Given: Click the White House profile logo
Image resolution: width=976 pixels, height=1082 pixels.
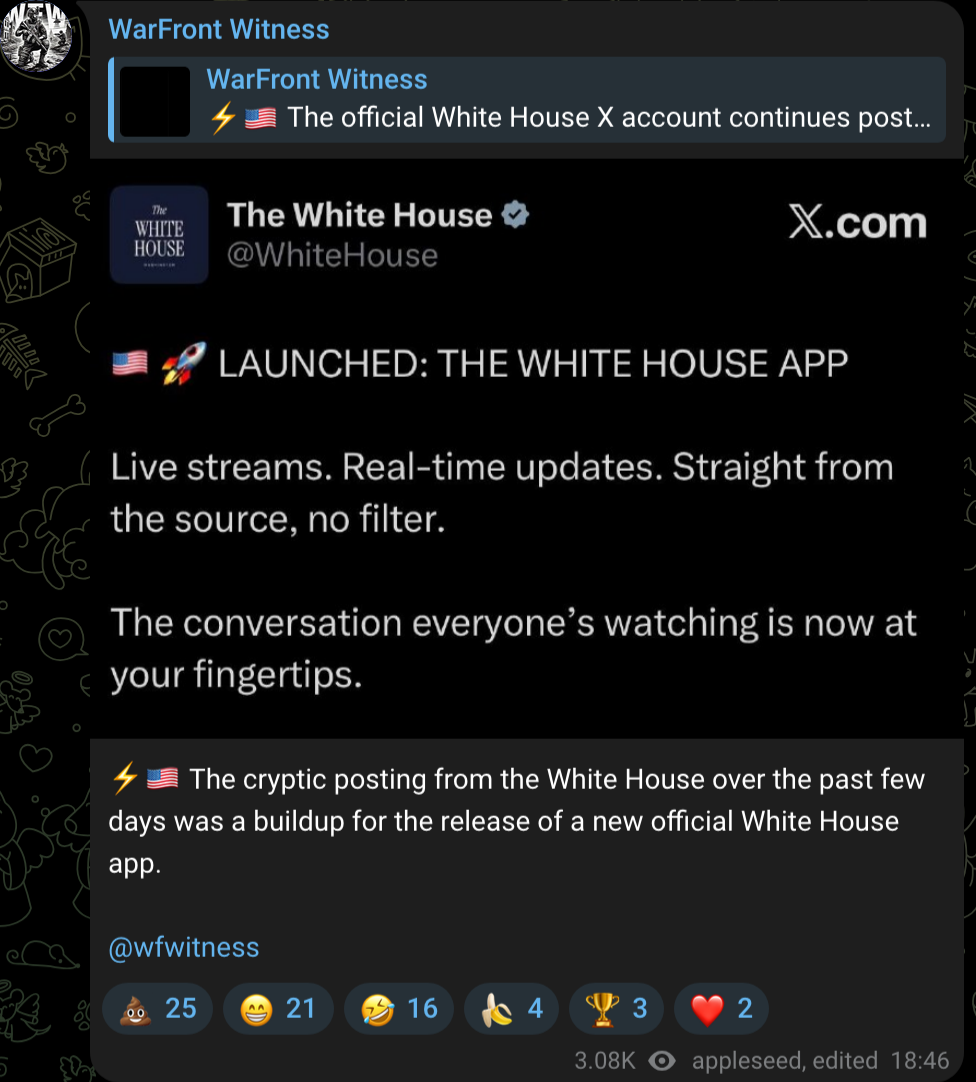Looking at the screenshot, I should point(159,235).
